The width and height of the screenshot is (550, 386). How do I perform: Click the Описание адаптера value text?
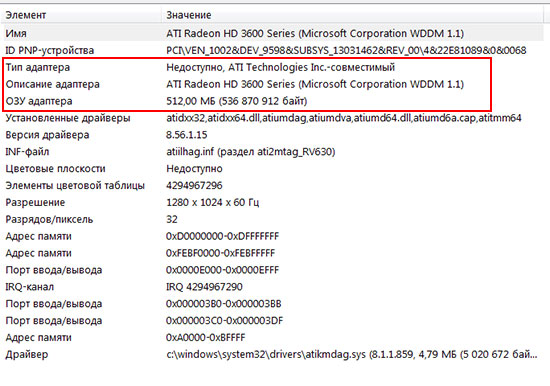[315, 84]
